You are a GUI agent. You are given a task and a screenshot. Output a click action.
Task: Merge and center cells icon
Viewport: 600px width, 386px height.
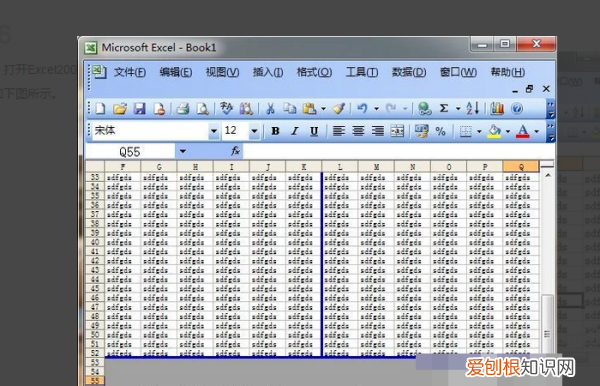click(x=397, y=131)
